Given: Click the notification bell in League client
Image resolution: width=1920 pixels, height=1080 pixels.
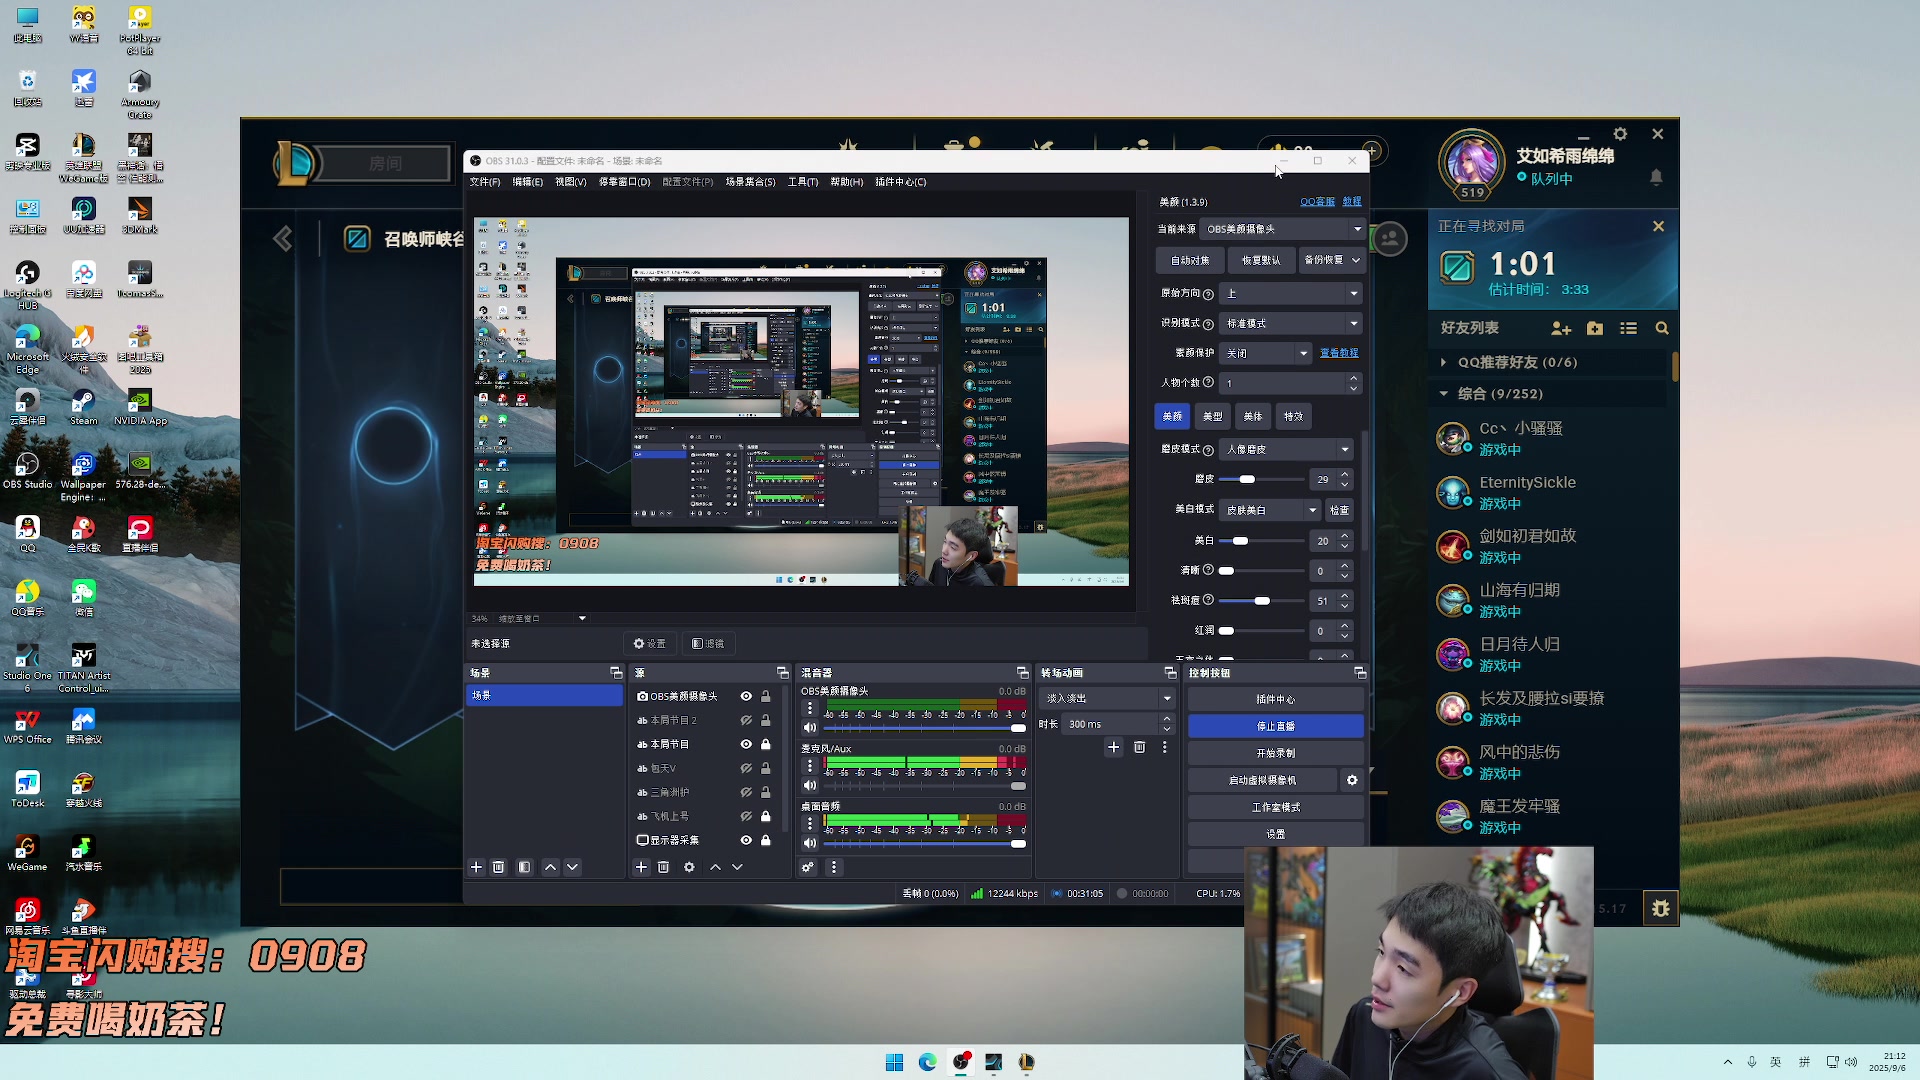Looking at the screenshot, I should coord(1656,177).
